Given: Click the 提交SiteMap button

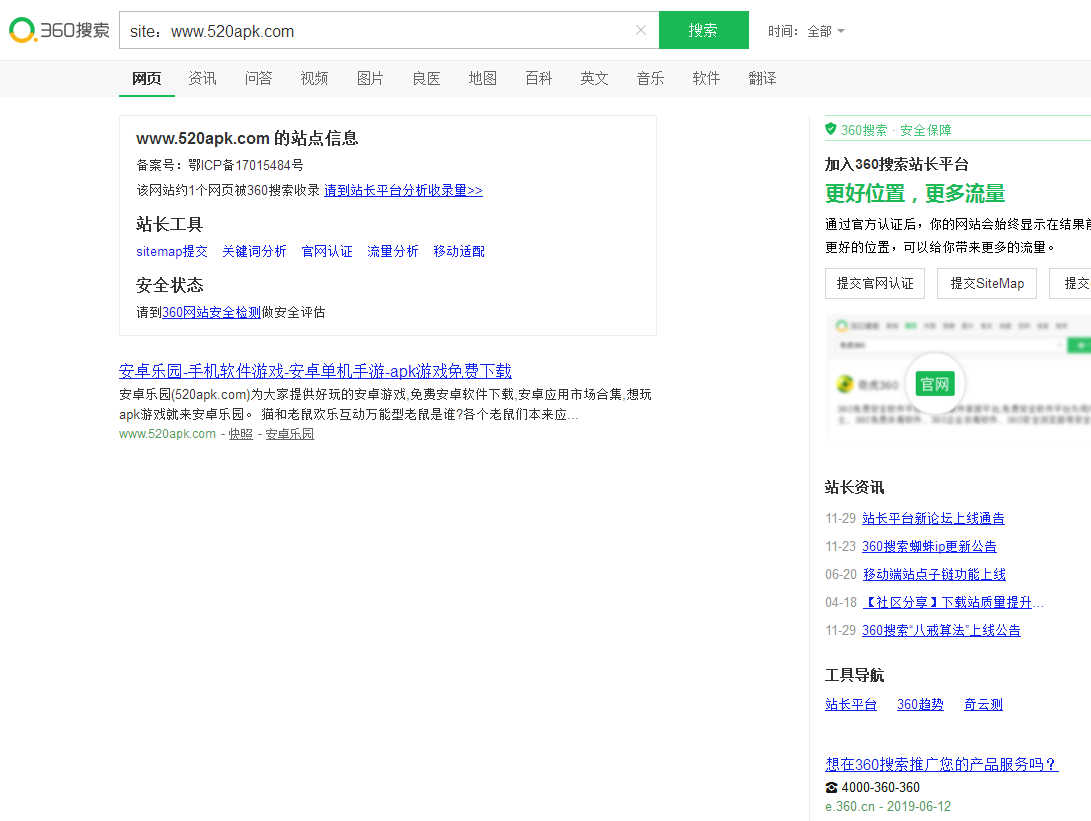Looking at the screenshot, I should point(986,283).
